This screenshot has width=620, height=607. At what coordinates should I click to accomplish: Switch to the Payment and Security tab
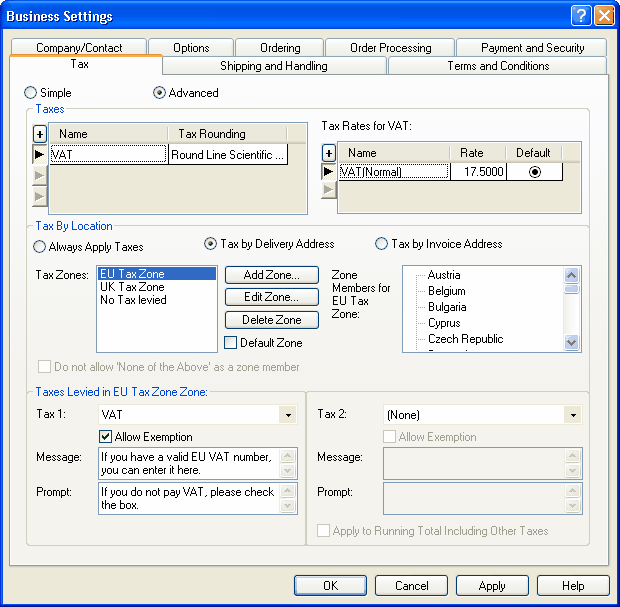tap(530, 47)
